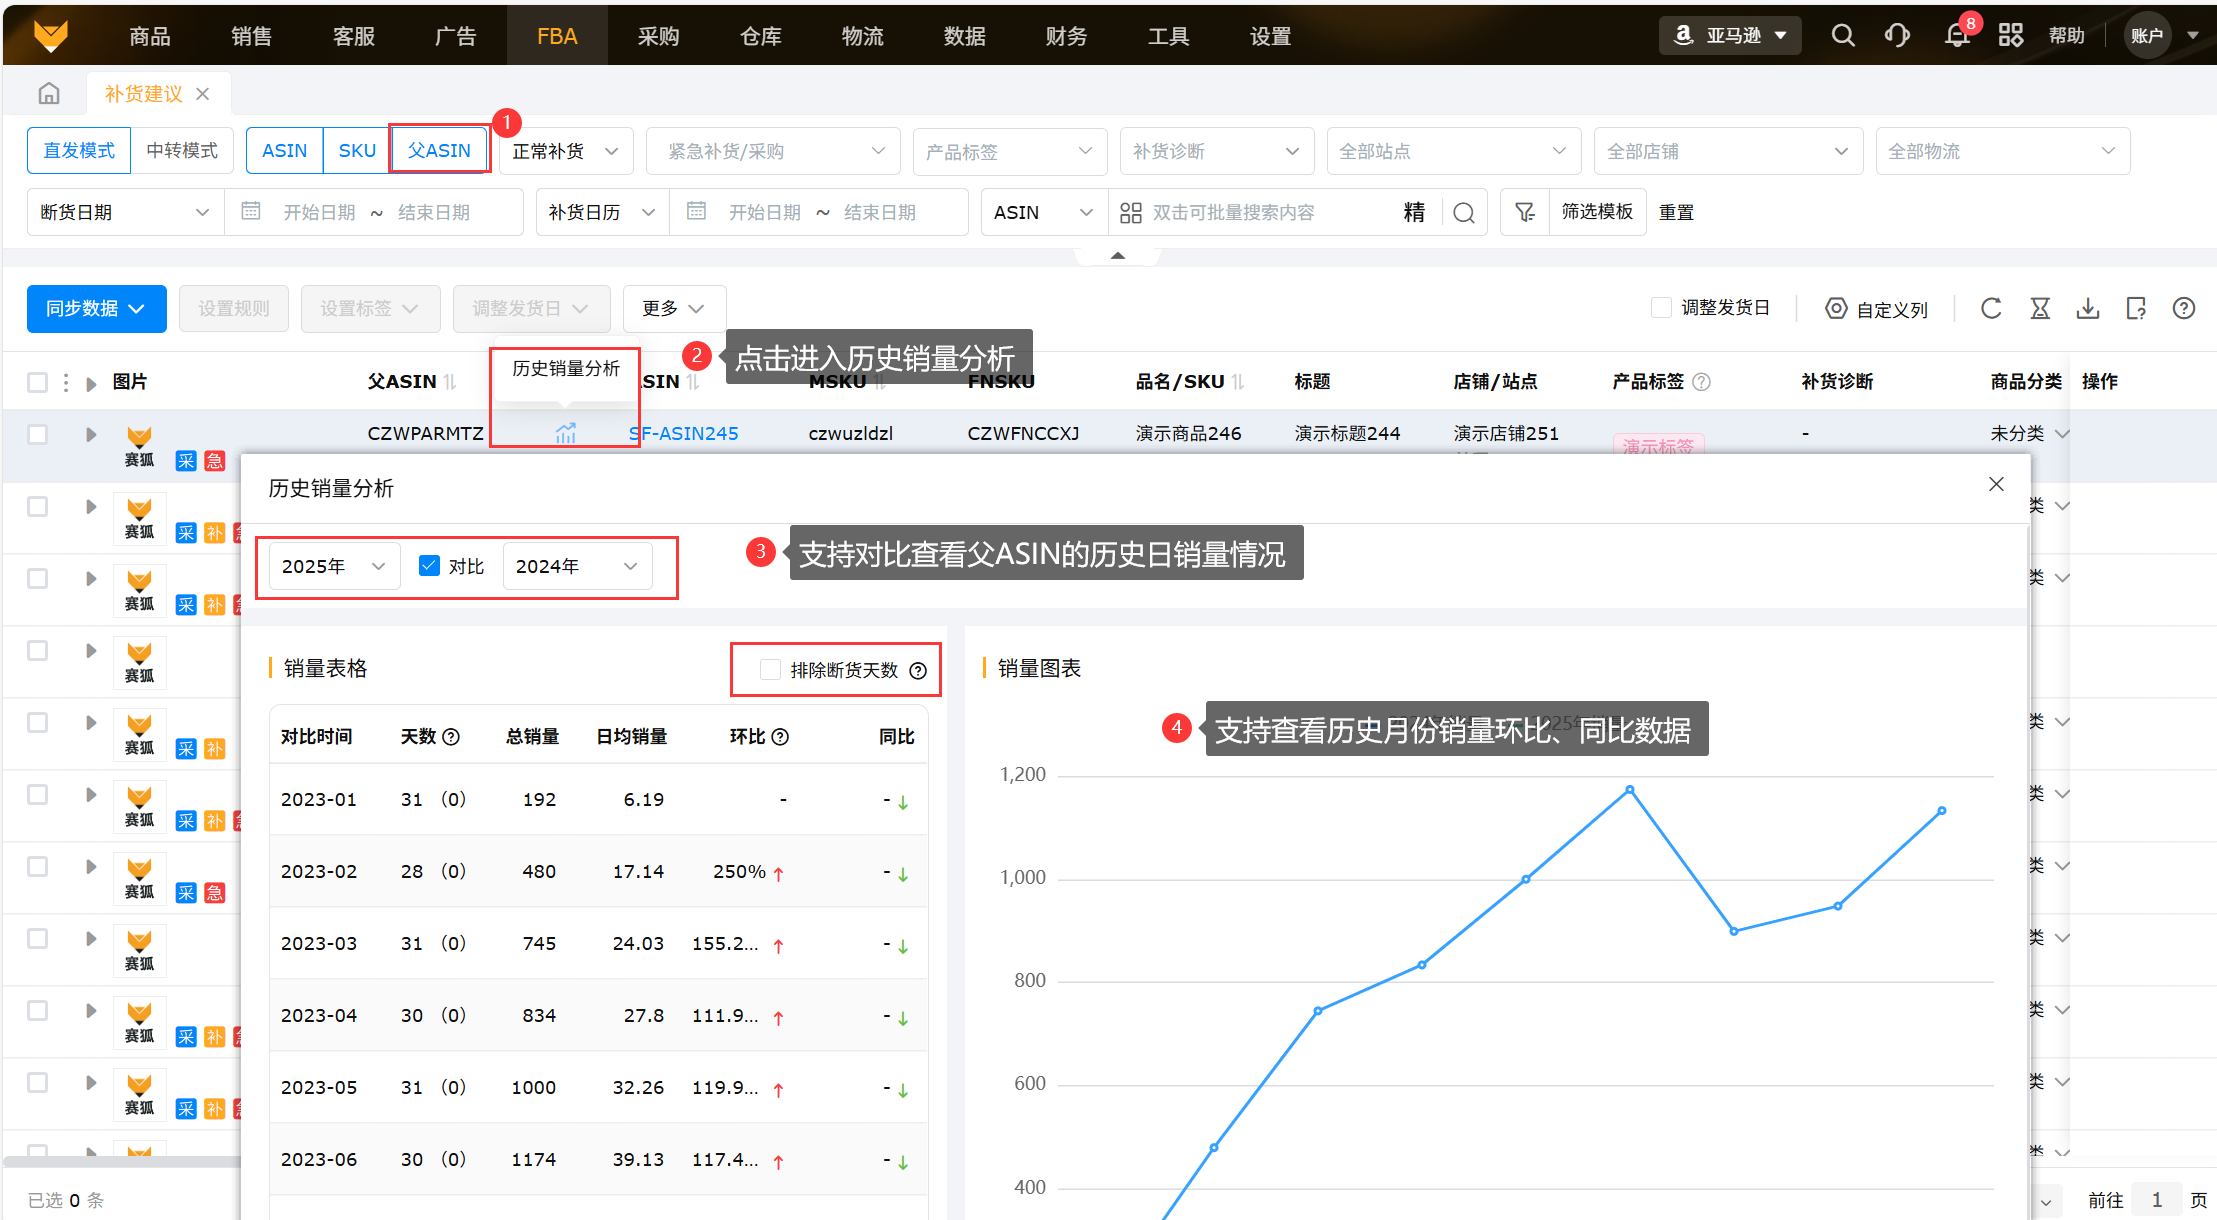Screen dimensions: 2217x1220
Task: Uncheck the 对比 compare checkbox
Action: [x=429, y=566]
